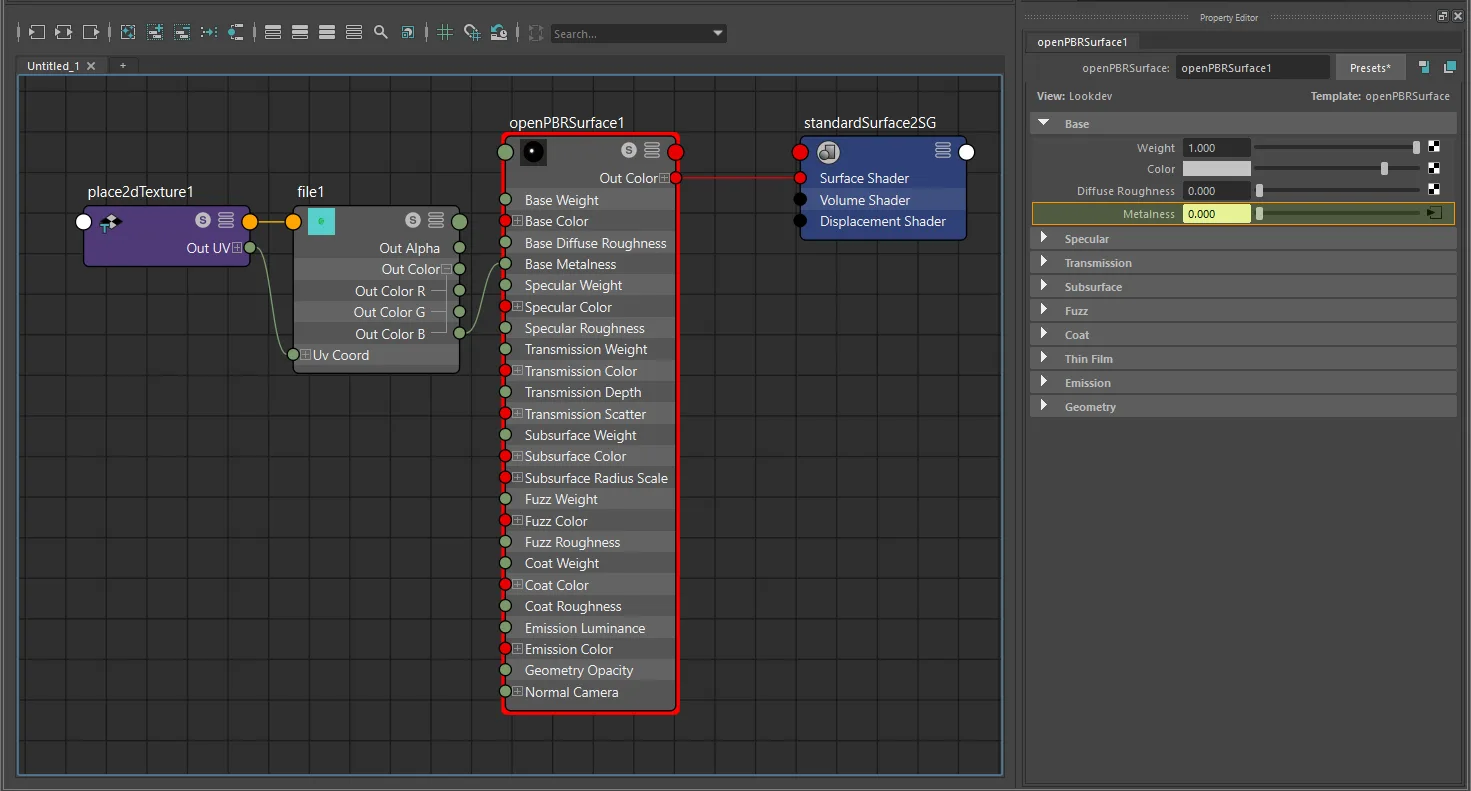
Task: Expand the Geometry section
Action: click(1044, 406)
